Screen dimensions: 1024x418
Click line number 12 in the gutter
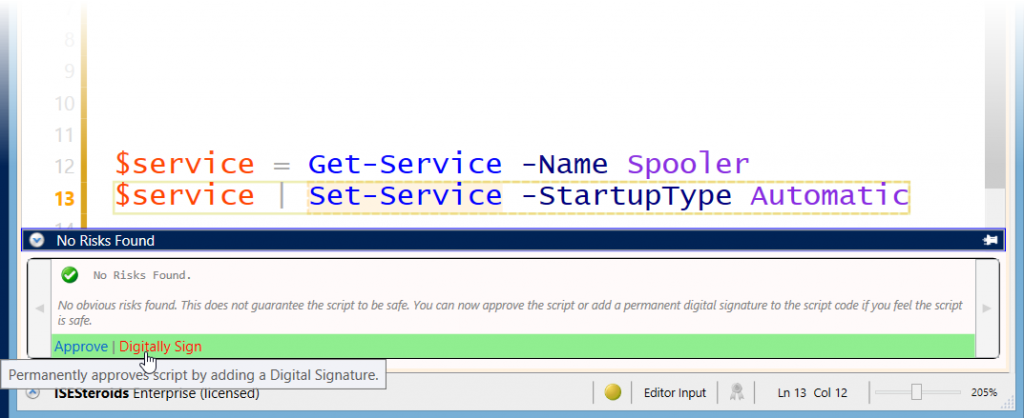pyautogui.click(x=63, y=165)
